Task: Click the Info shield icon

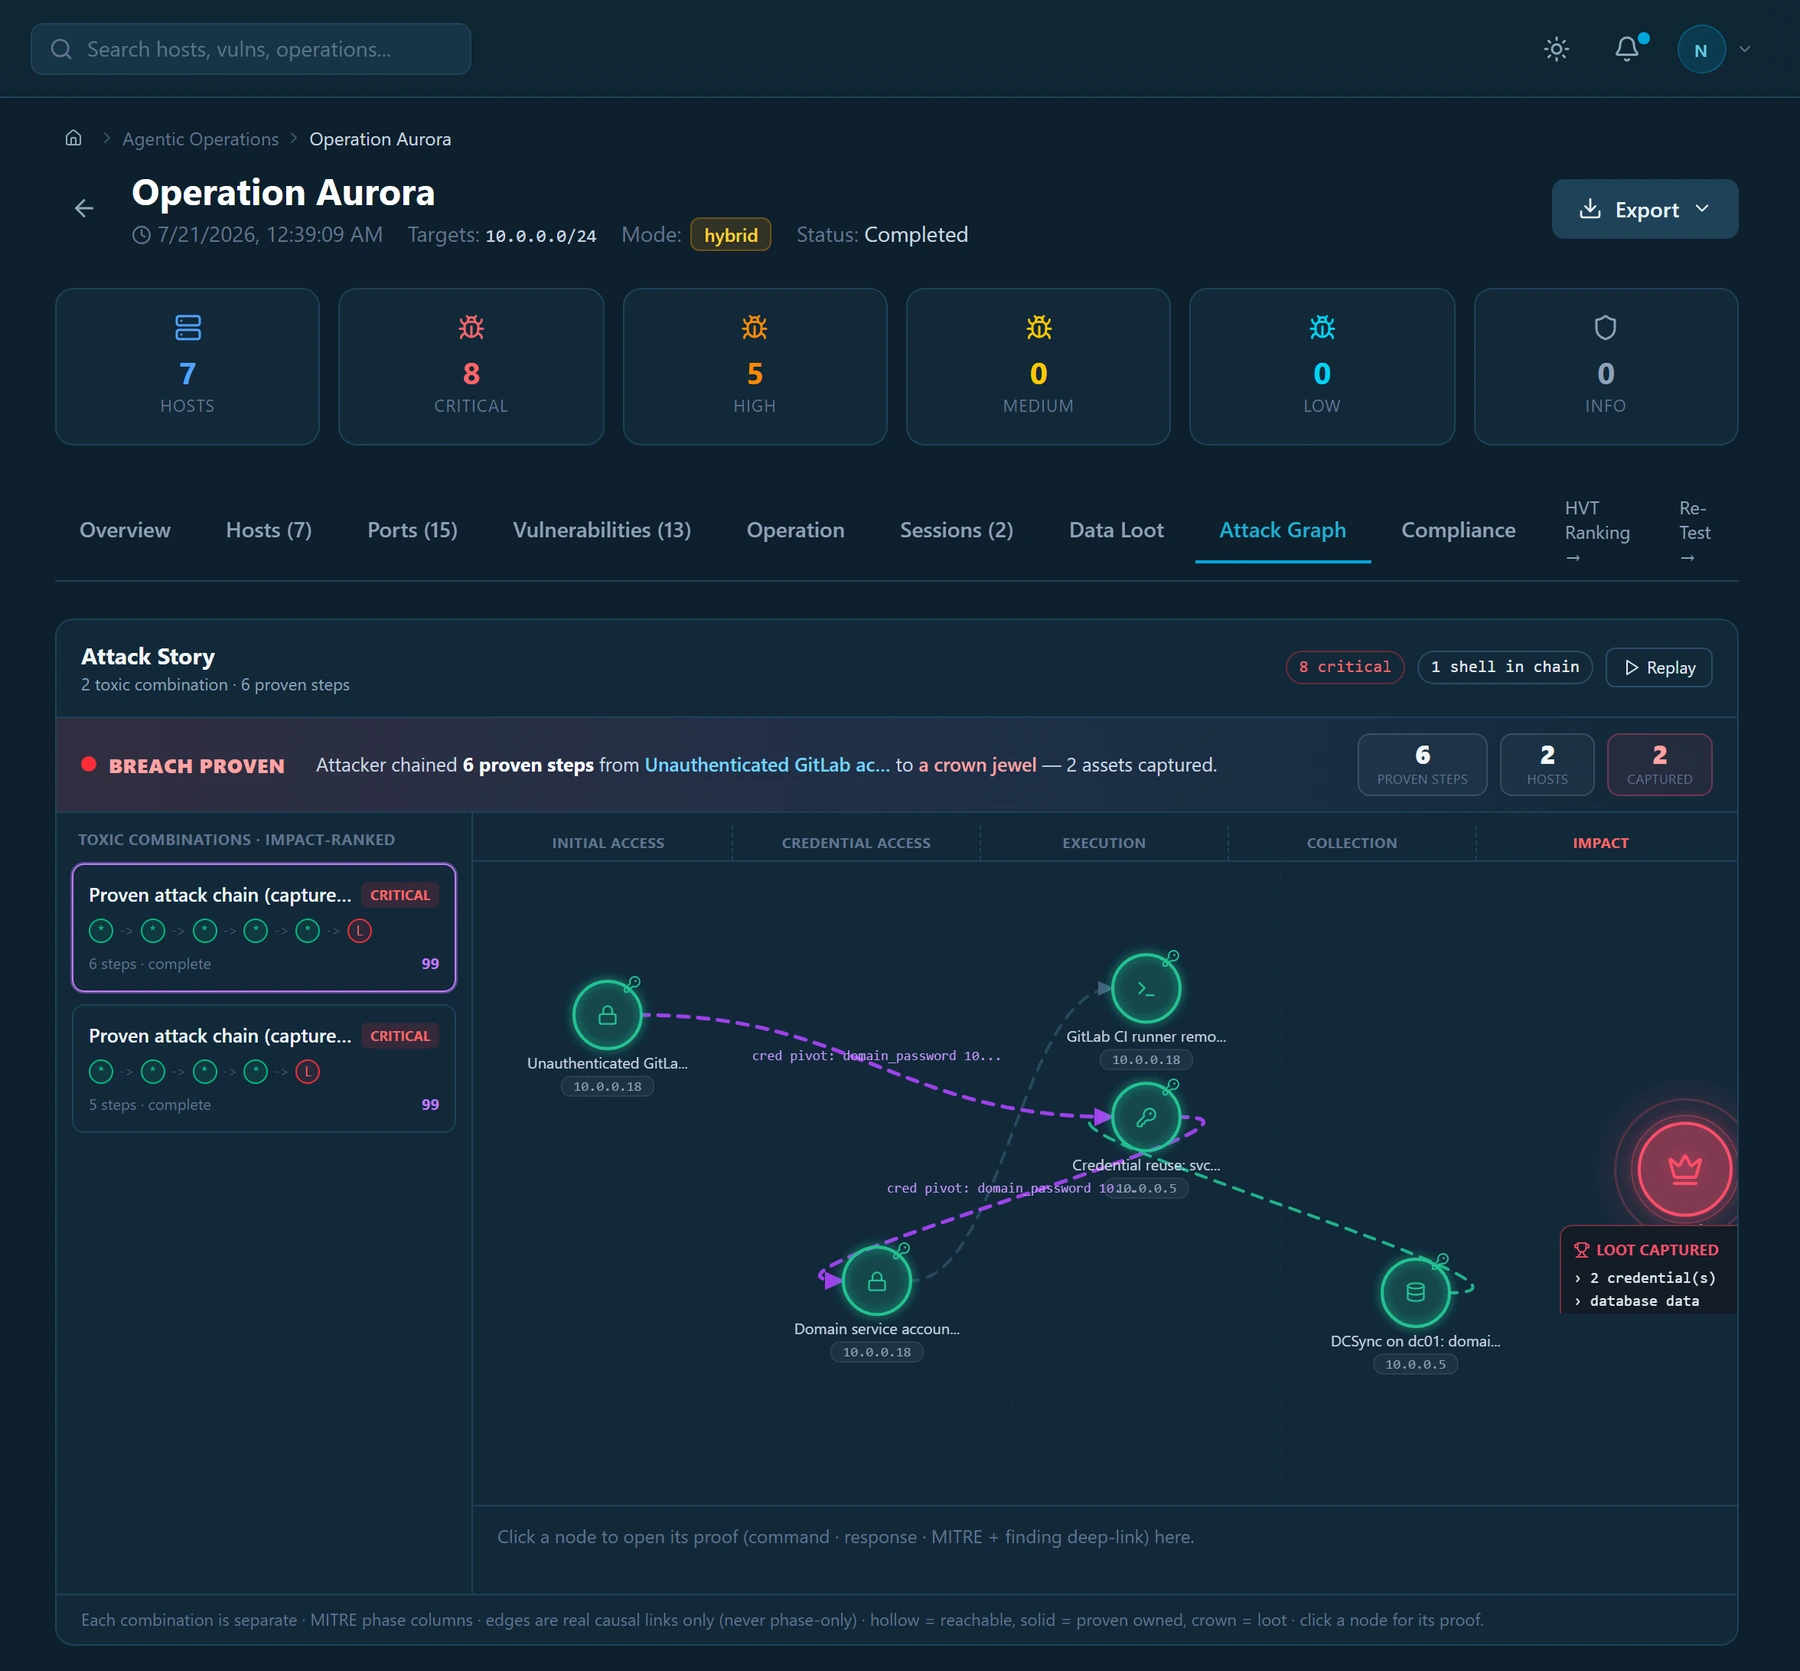Action: point(1605,327)
